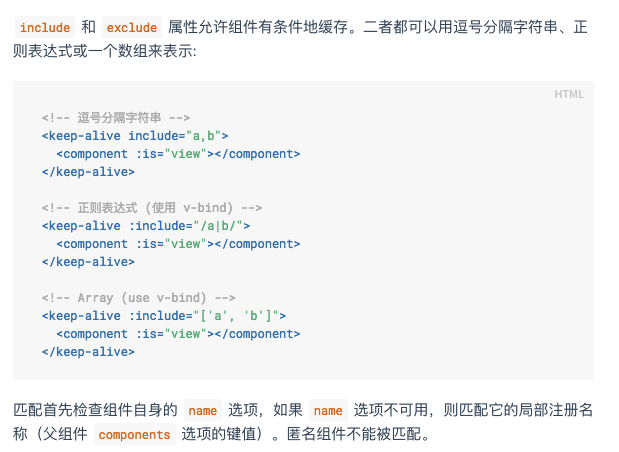Click the "正则表达式 (使用 v-bind)" comment
This screenshot has height=452, width=619.
click(152, 208)
